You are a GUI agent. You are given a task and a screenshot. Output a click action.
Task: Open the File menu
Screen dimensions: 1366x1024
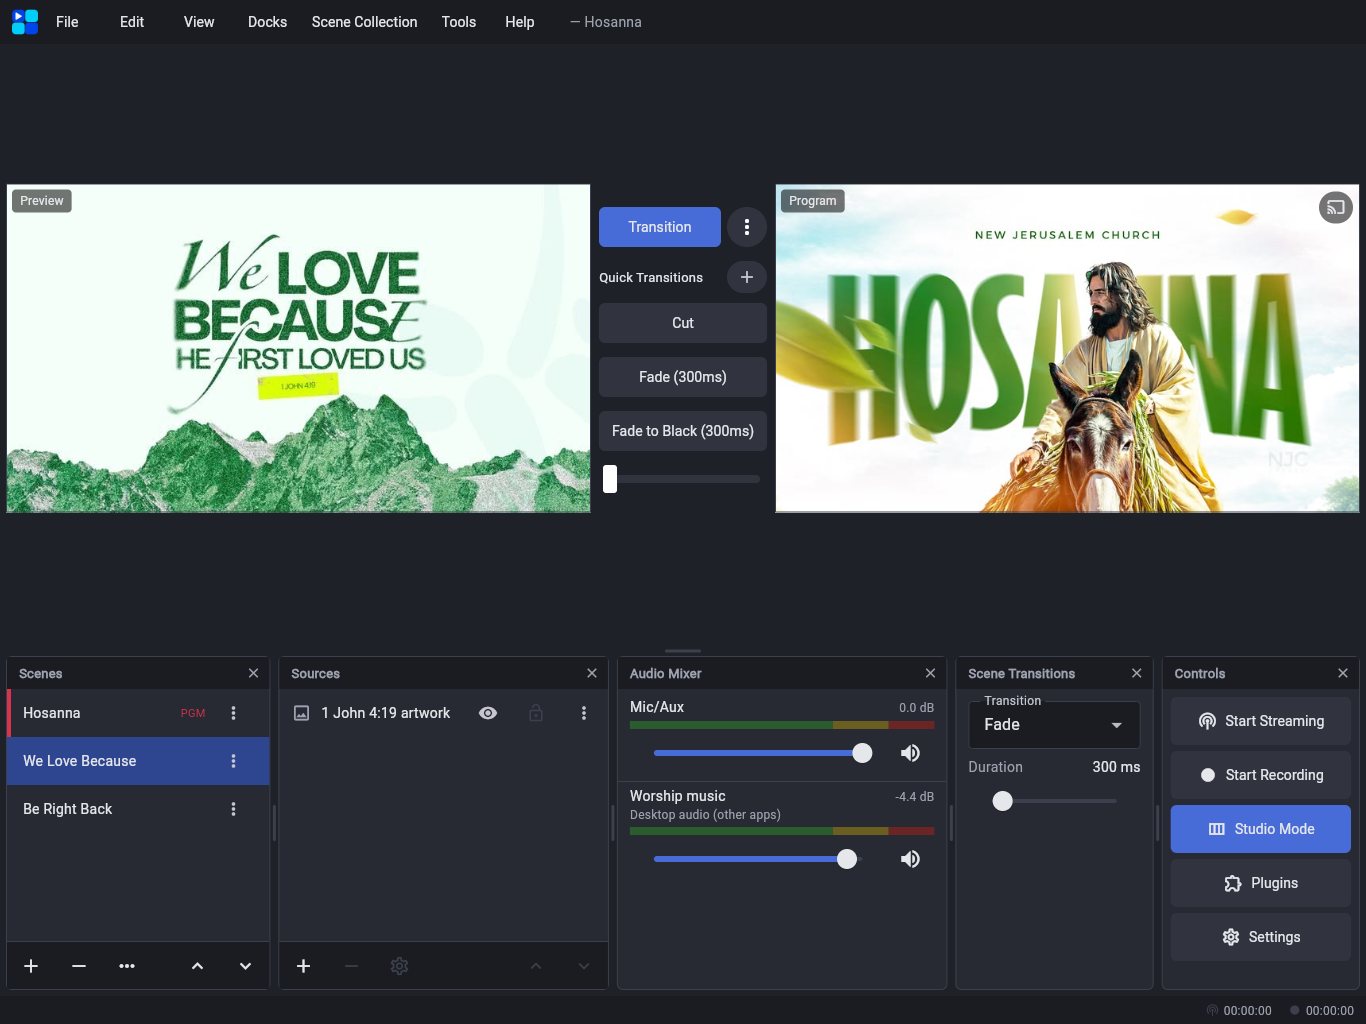click(x=67, y=22)
